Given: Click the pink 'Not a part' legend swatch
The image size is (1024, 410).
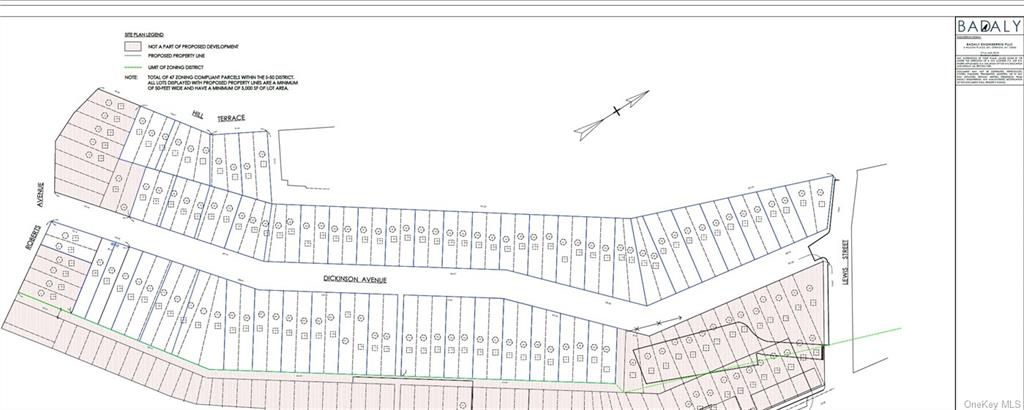Looking at the screenshot, I should click(x=133, y=46).
